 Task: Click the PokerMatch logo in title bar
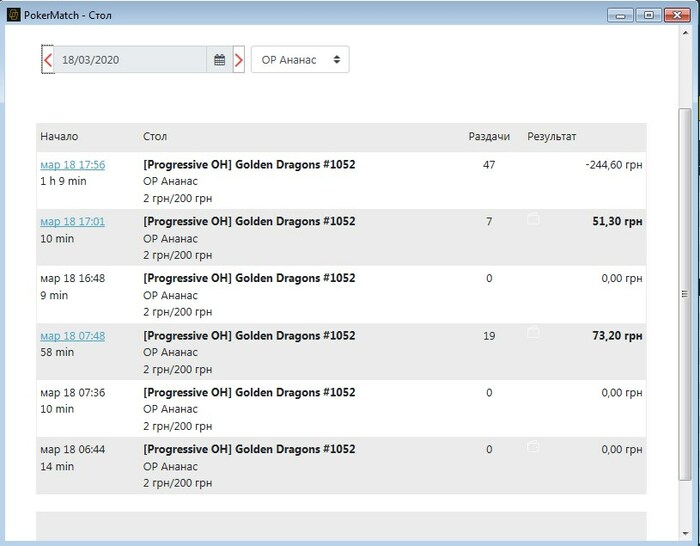pos(13,15)
